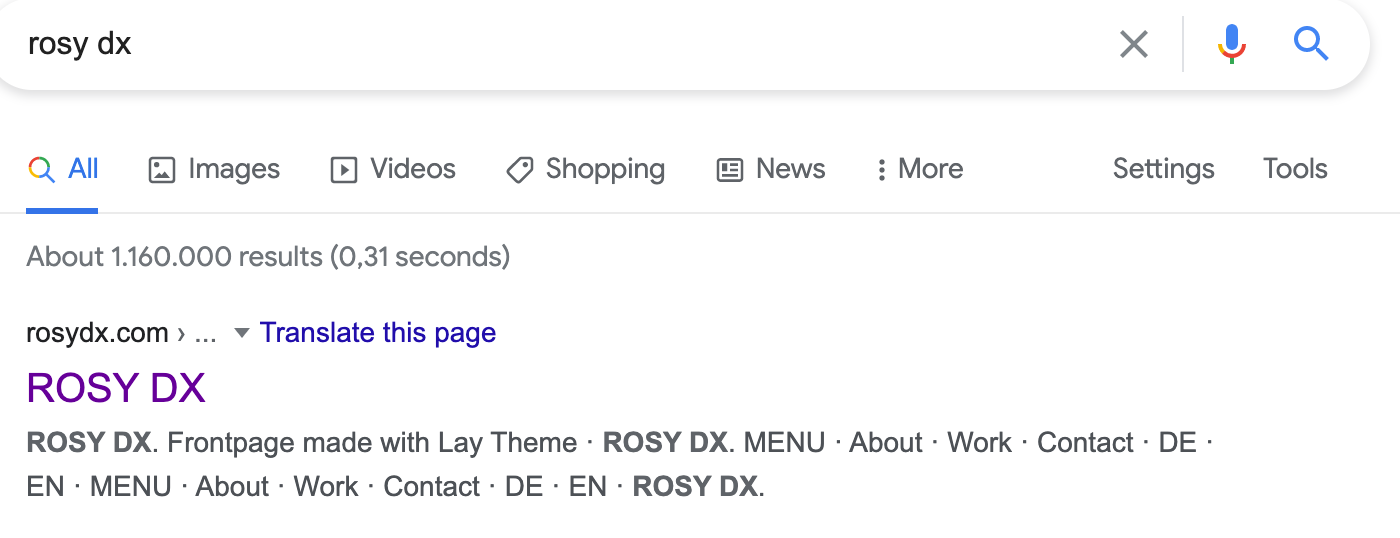Click the picture icon beside Images
1400x538 pixels.
162,170
